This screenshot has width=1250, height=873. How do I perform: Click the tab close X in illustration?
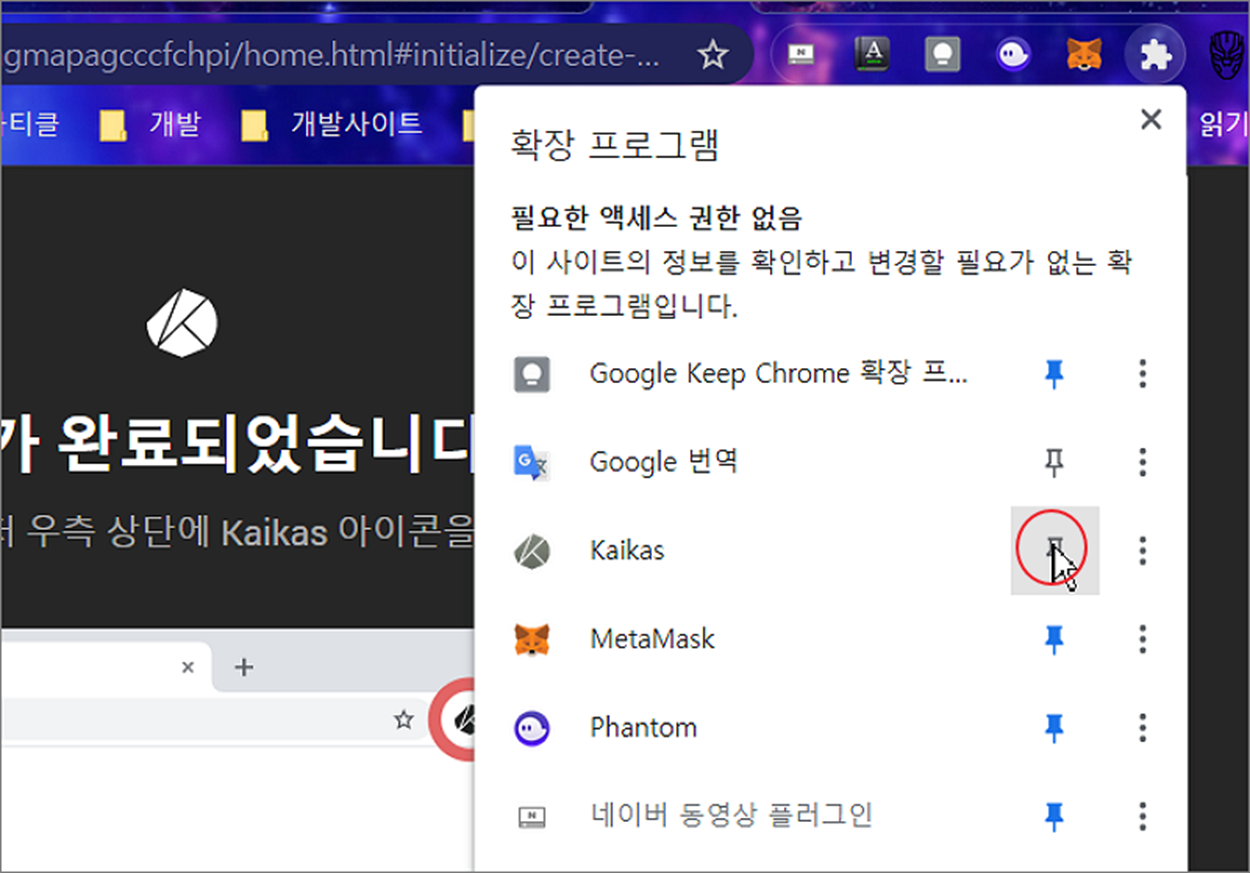click(187, 667)
